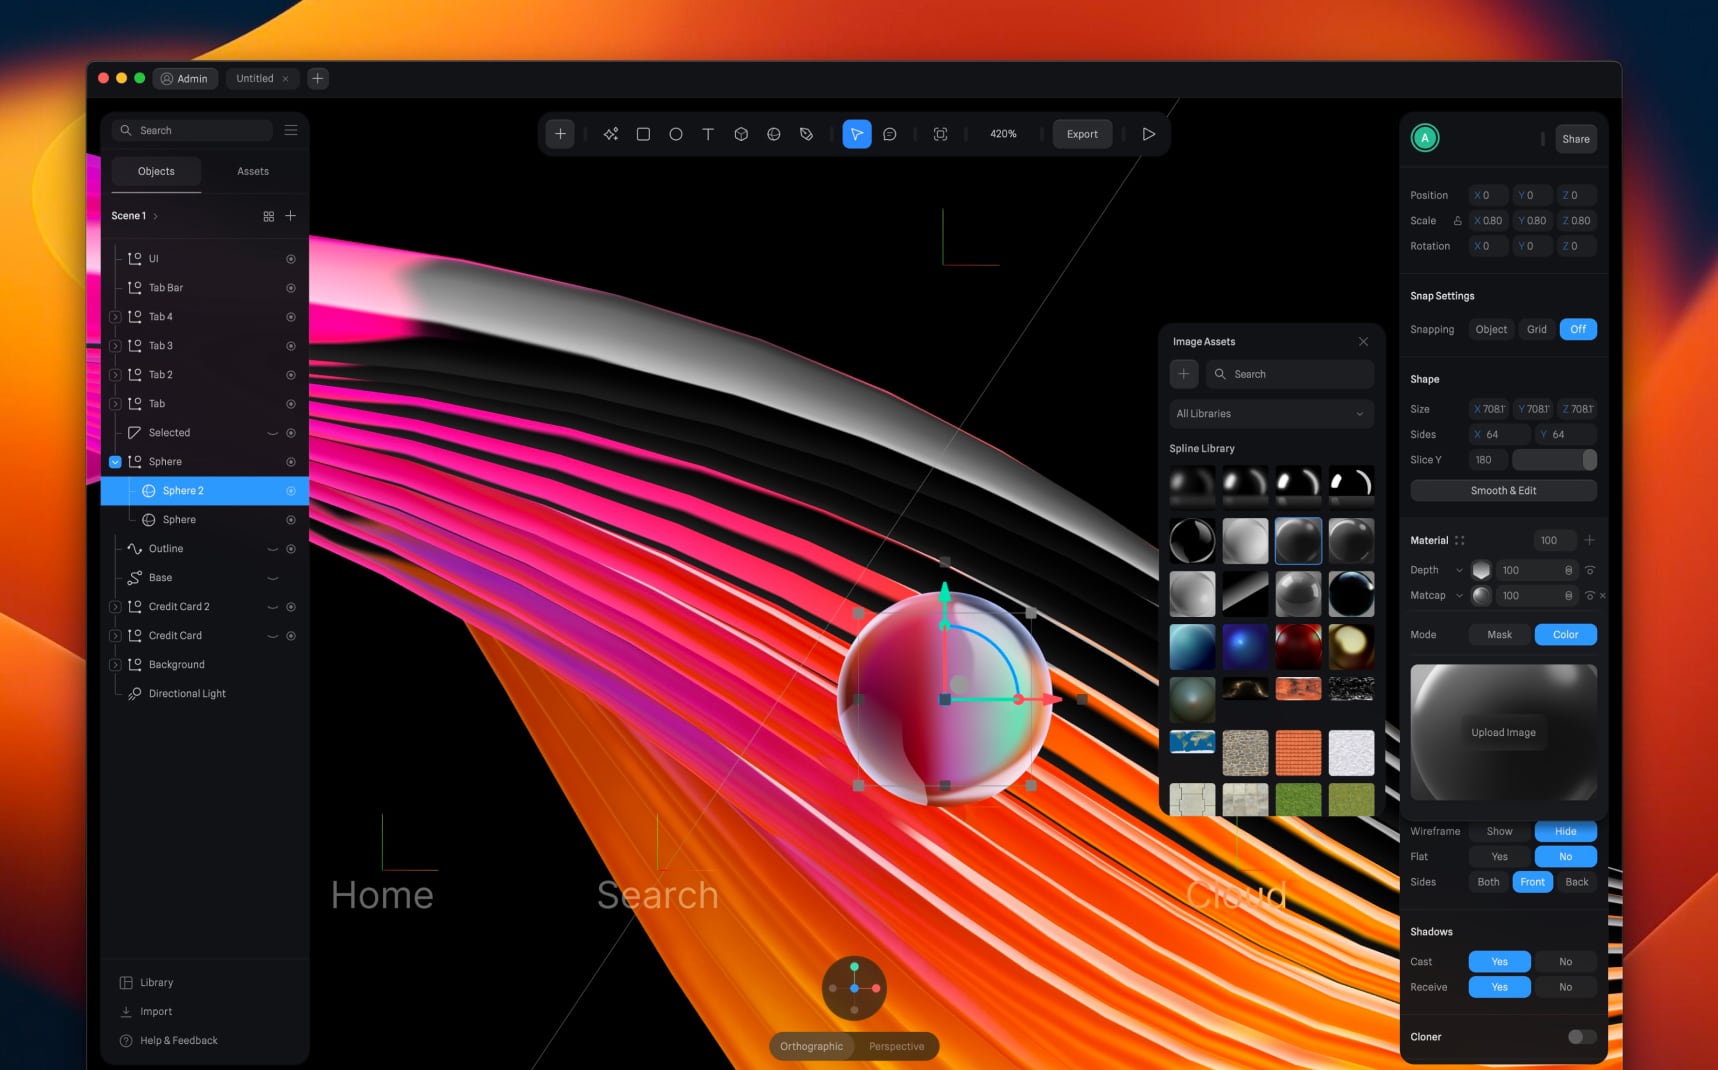Image resolution: width=1718 pixels, height=1070 pixels.
Task: Enable the Cloner toggle switch
Action: coord(1581,1037)
